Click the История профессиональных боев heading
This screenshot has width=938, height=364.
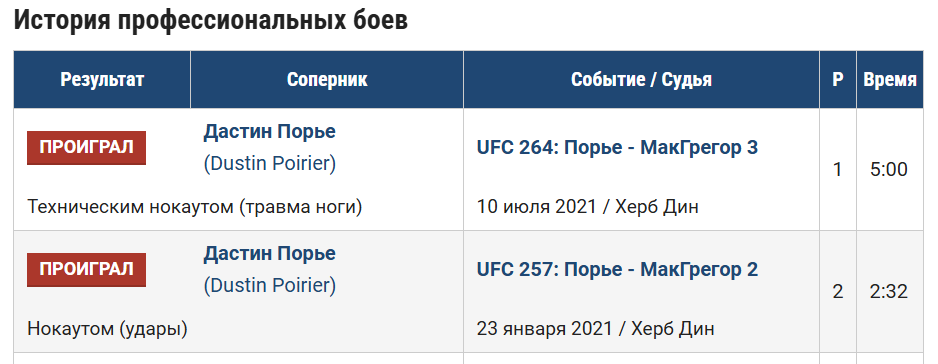pos(211,20)
